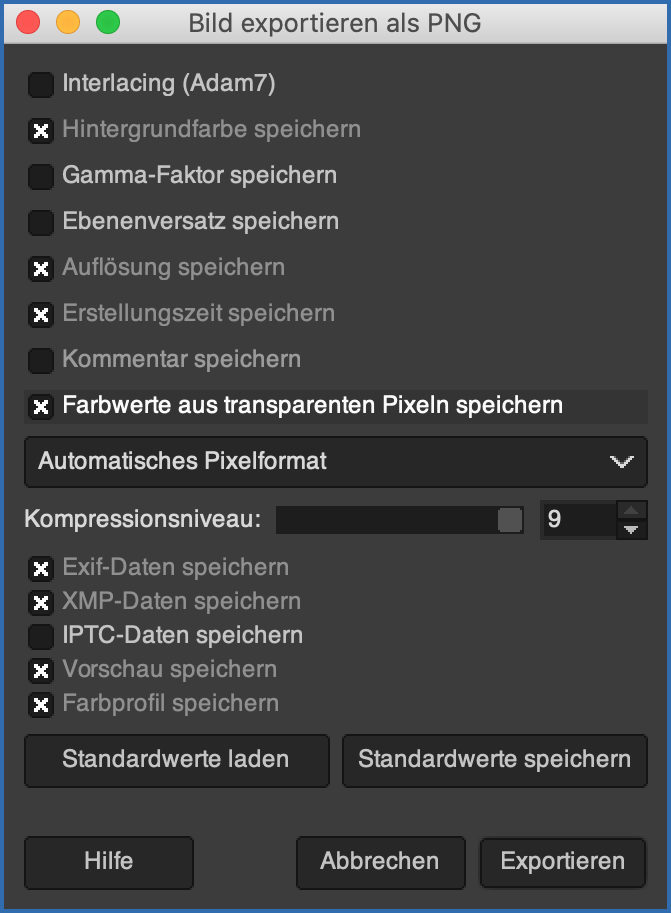Disable Vorschau speichern
The width and height of the screenshot is (671, 913).
point(40,671)
